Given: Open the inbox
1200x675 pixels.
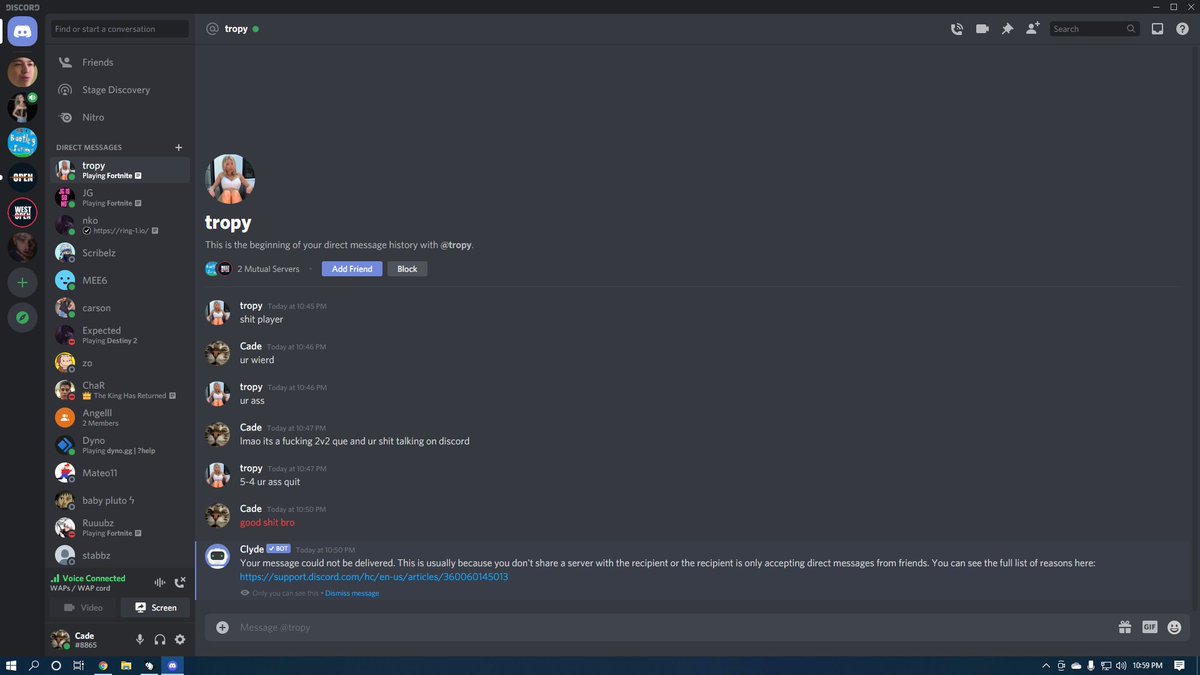Looking at the screenshot, I should point(1157,29).
